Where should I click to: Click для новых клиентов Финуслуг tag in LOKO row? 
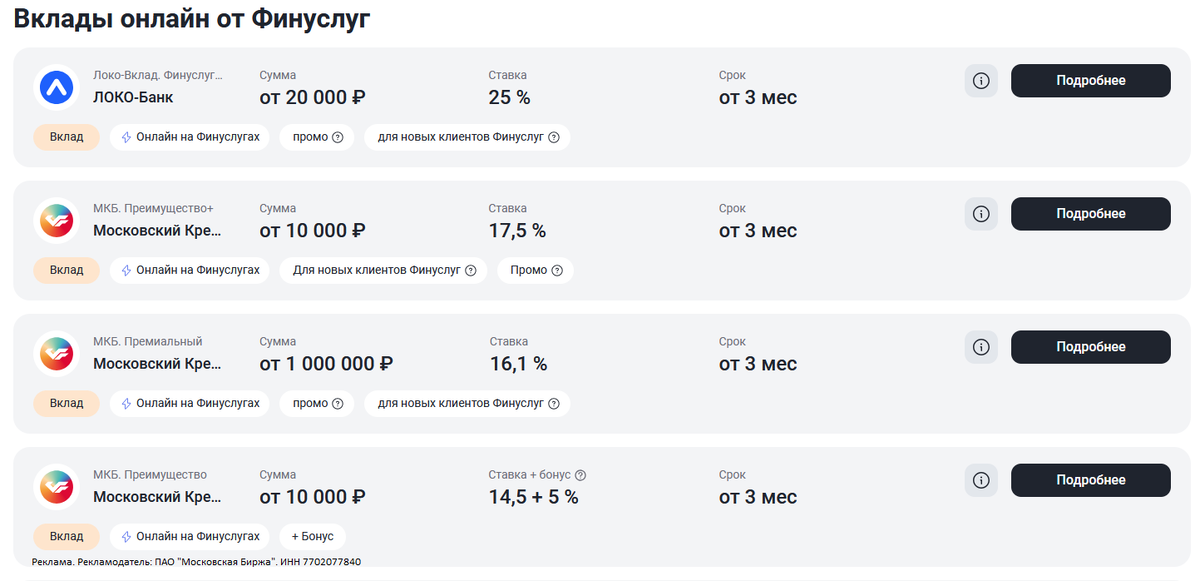(467, 137)
